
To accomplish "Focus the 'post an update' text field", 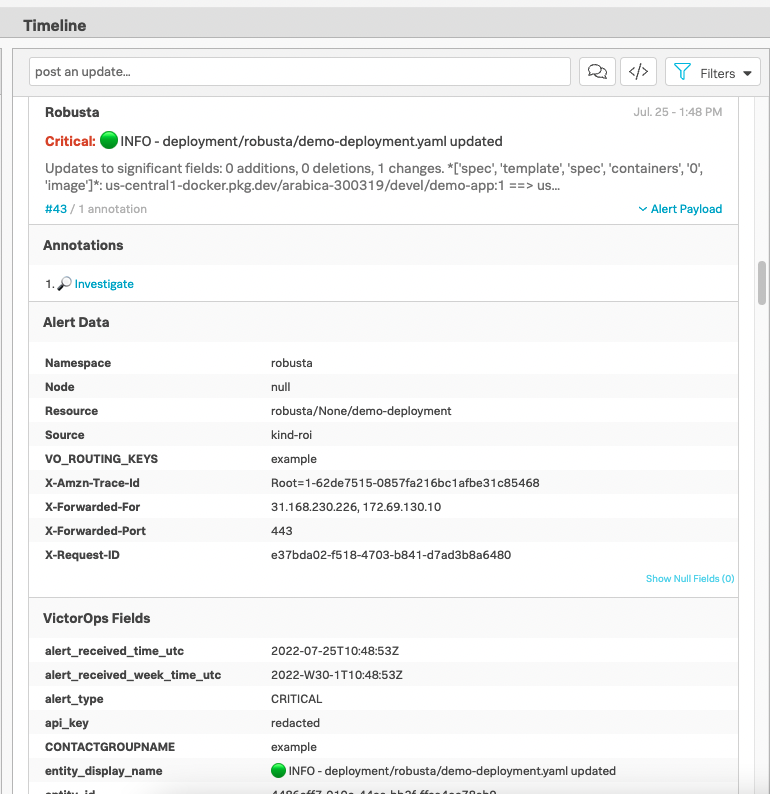I will pos(300,72).
